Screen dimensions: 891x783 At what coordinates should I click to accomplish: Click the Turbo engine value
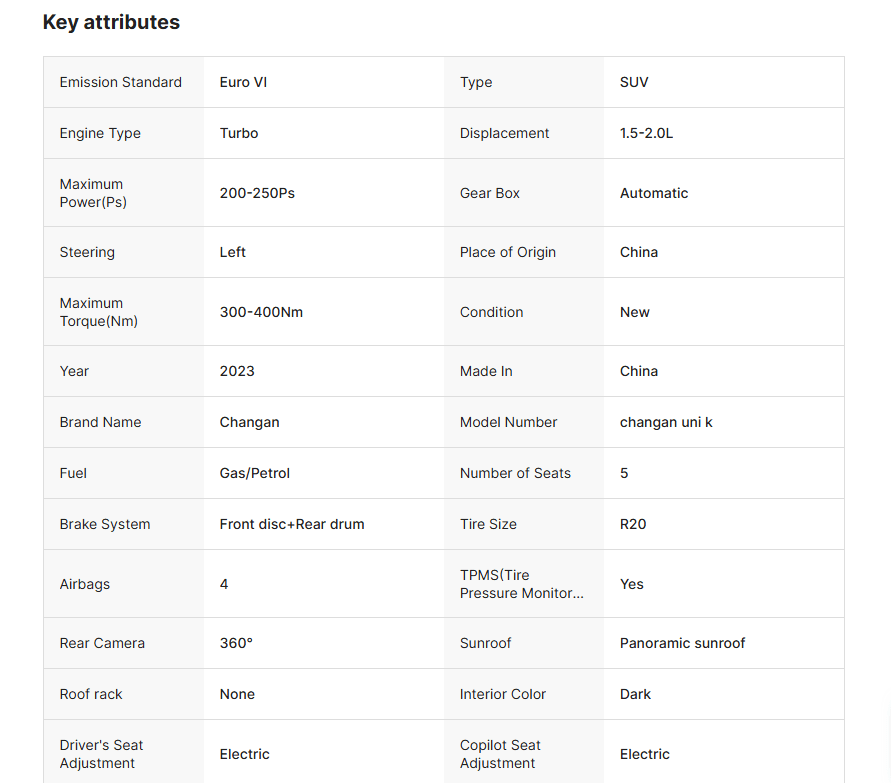[x=239, y=133]
